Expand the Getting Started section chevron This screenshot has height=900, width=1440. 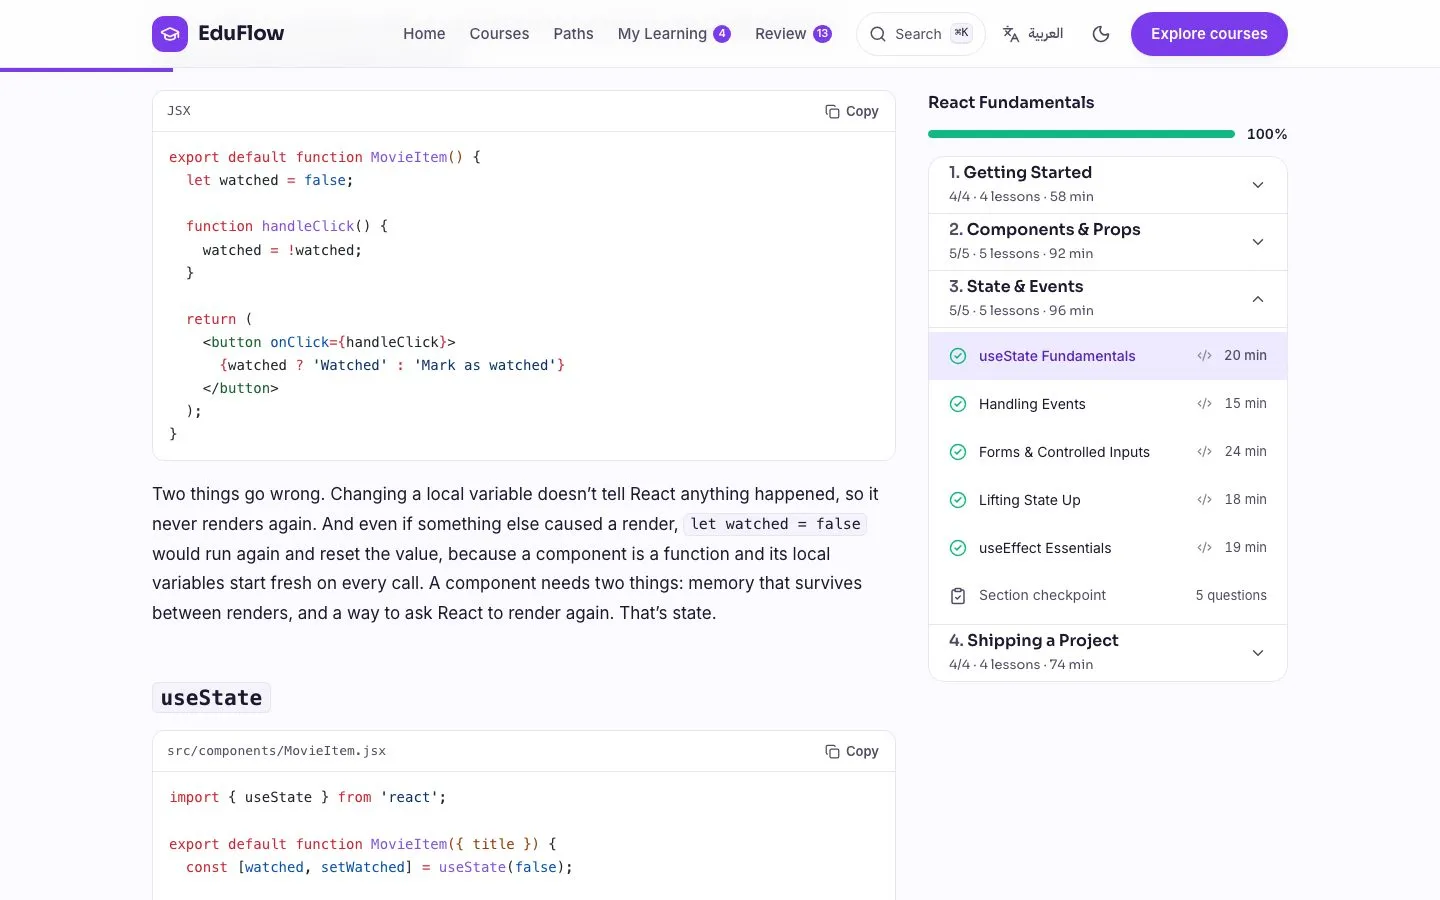1258,185
